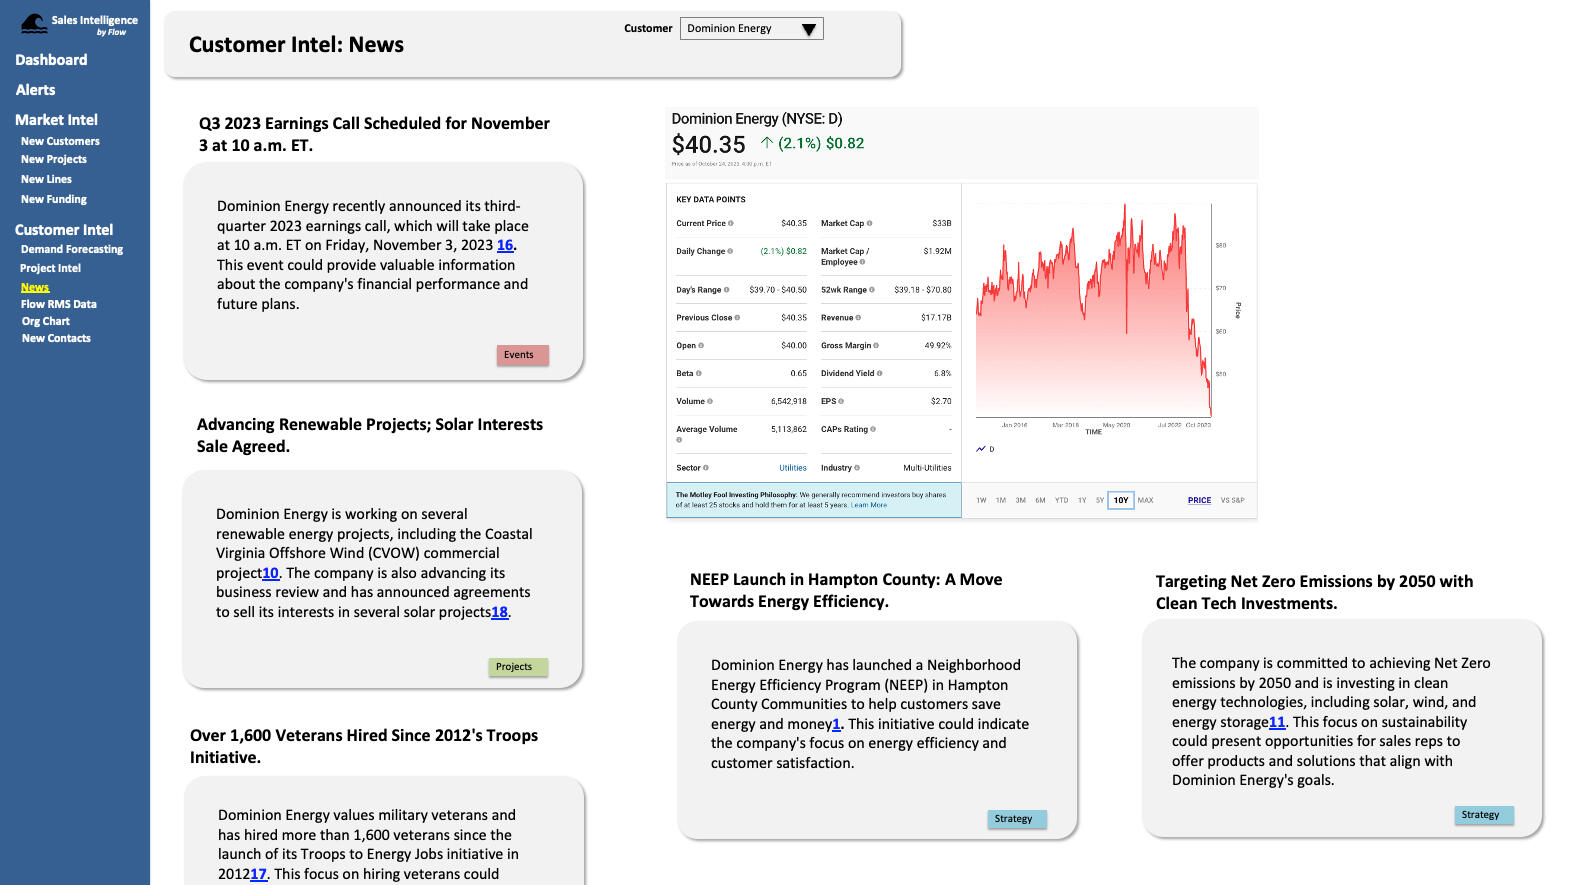Click info icon beside Dividend Yield

tap(879, 373)
